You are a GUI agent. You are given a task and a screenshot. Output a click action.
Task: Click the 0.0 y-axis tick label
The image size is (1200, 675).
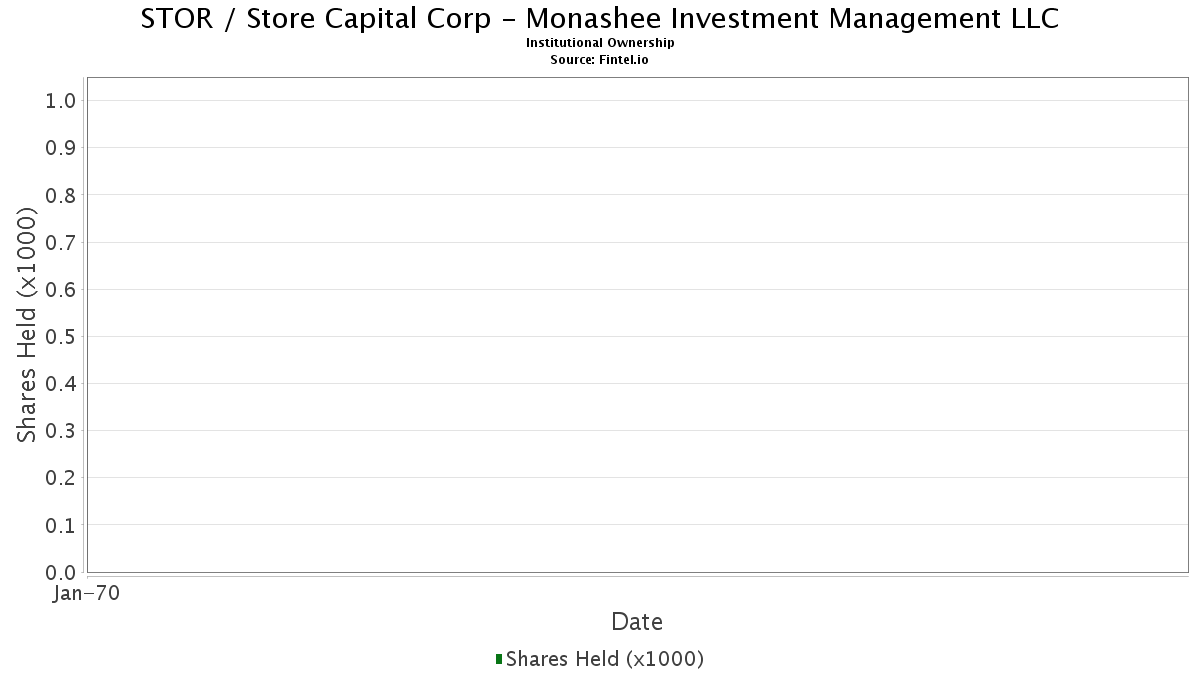[x=61, y=572]
